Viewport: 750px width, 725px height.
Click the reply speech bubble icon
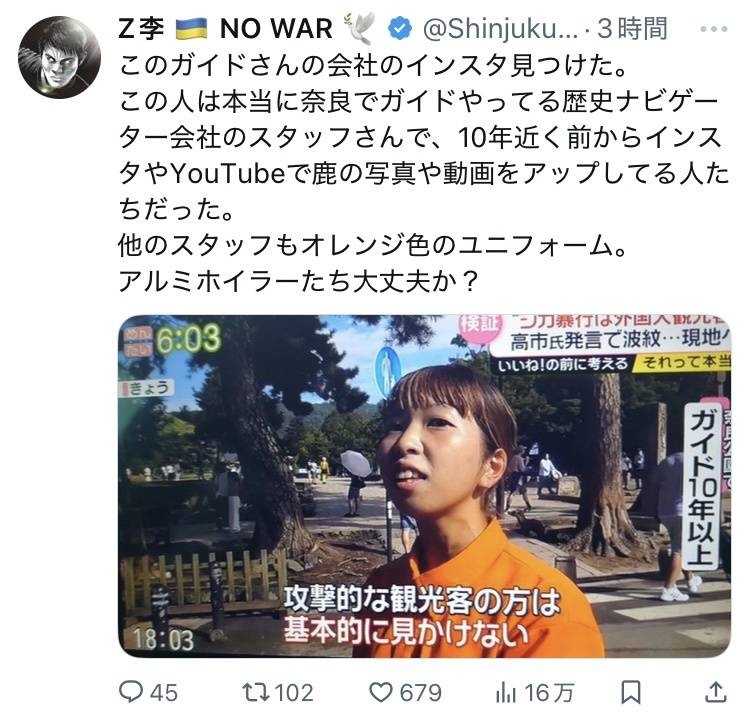click(131, 692)
